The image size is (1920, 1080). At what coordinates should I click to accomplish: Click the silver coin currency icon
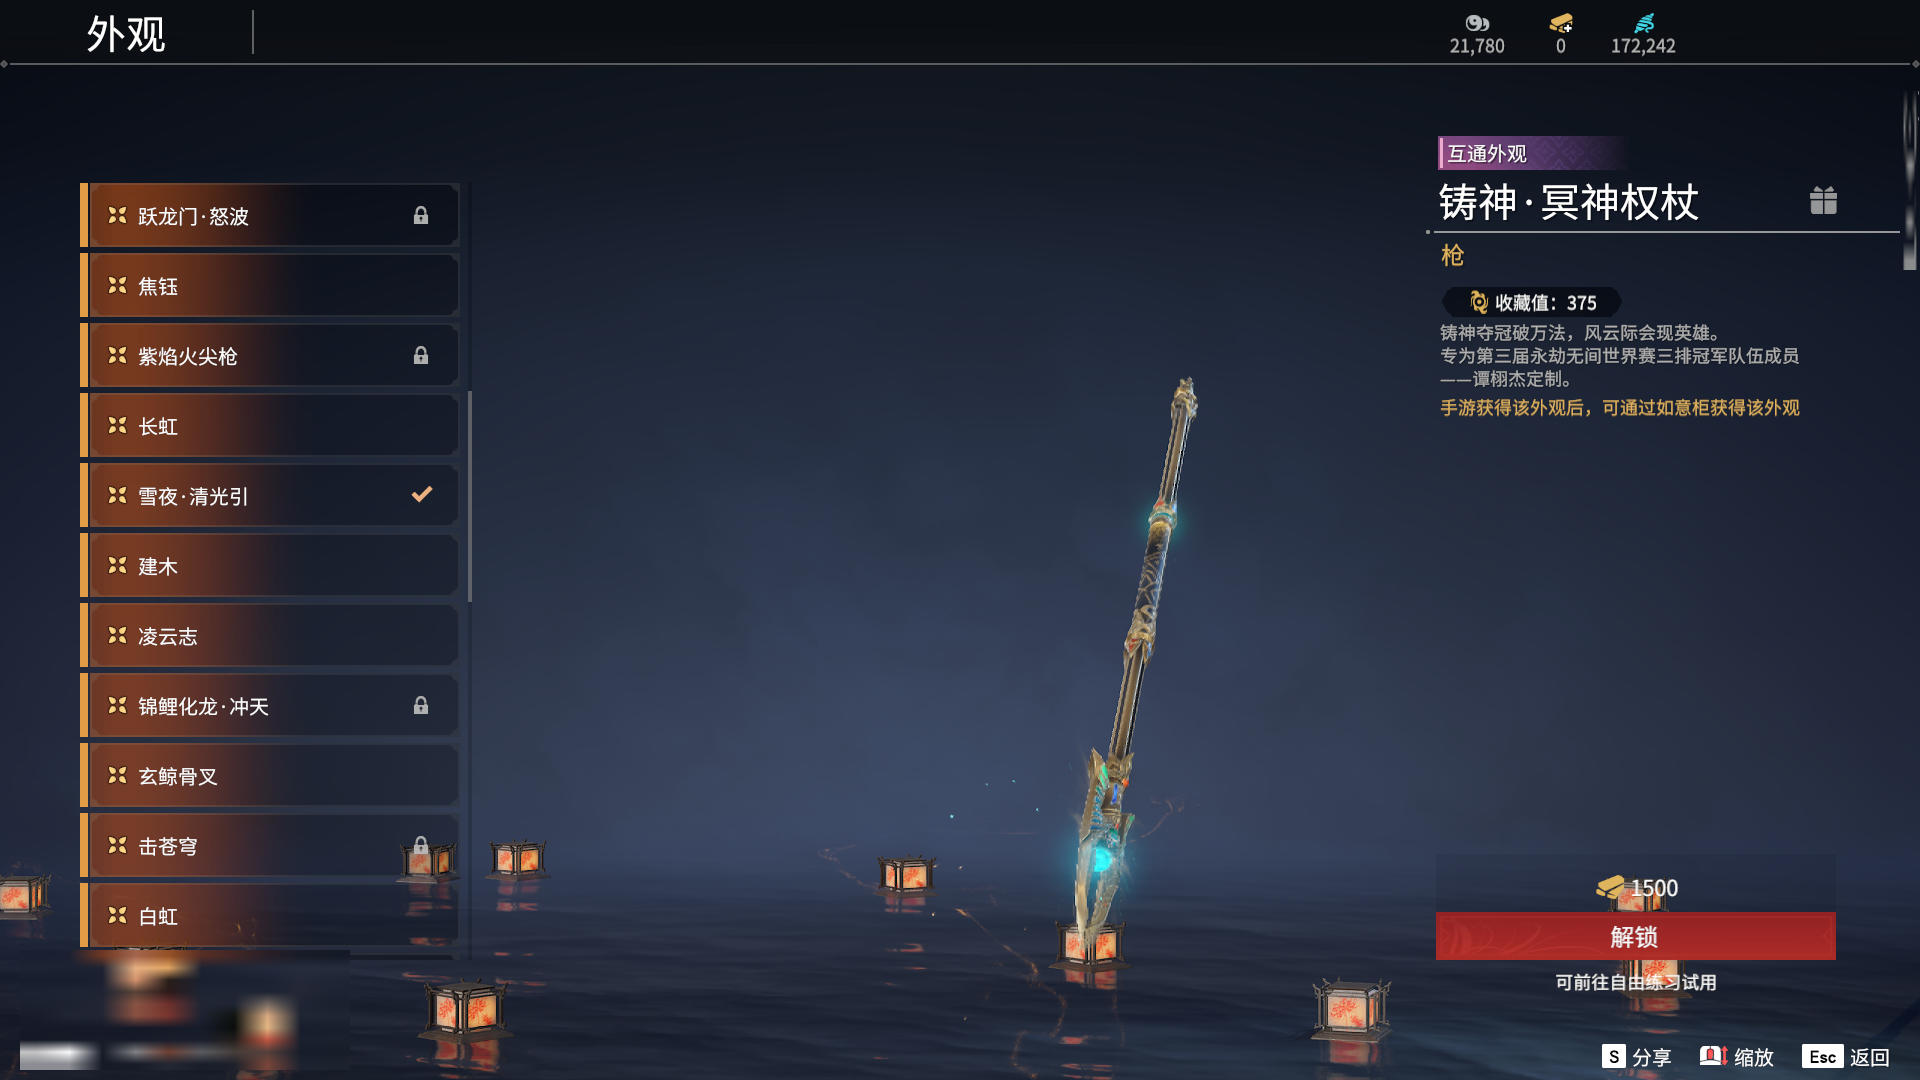(x=1477, y=23)
